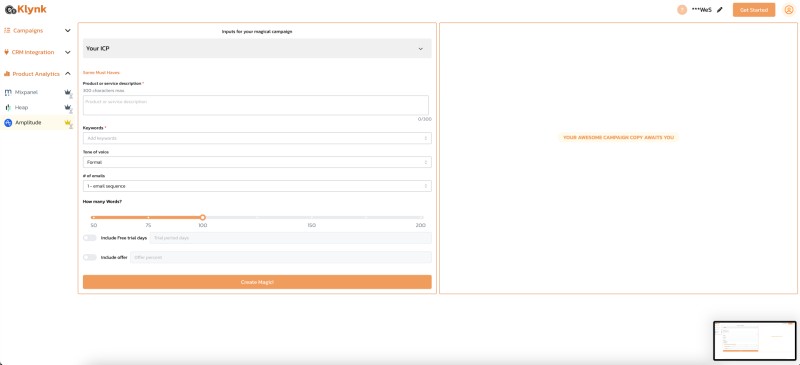Click the 'Some Must Haves' heading
The height and width of the screenshot is (365, 800).
[x=101, y=72]
